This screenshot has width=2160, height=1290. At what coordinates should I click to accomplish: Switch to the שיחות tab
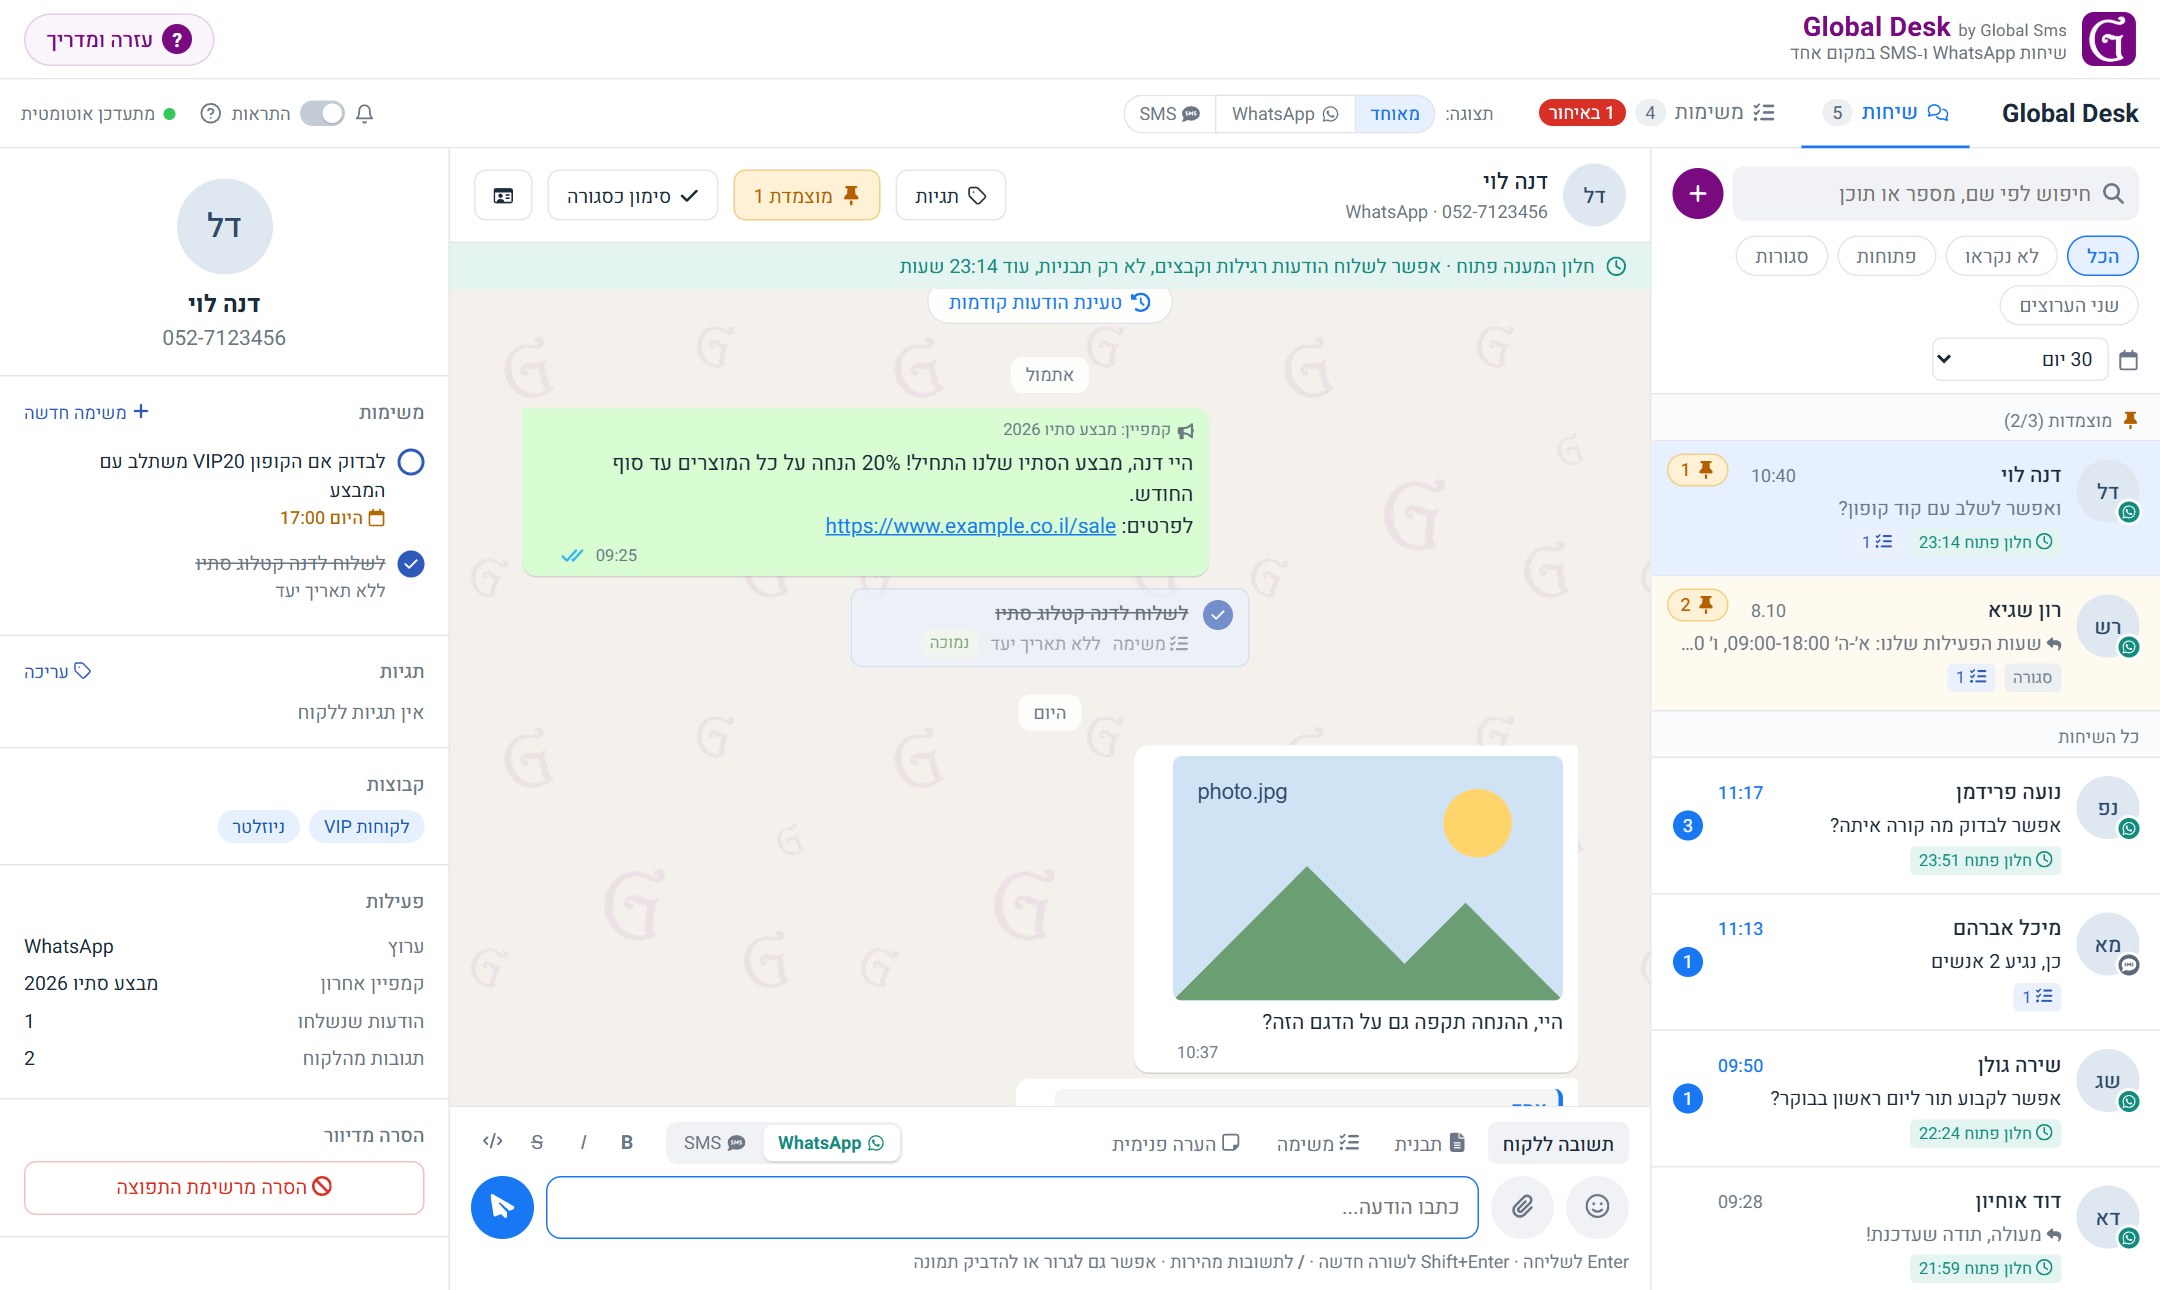tap(1885, 113)
